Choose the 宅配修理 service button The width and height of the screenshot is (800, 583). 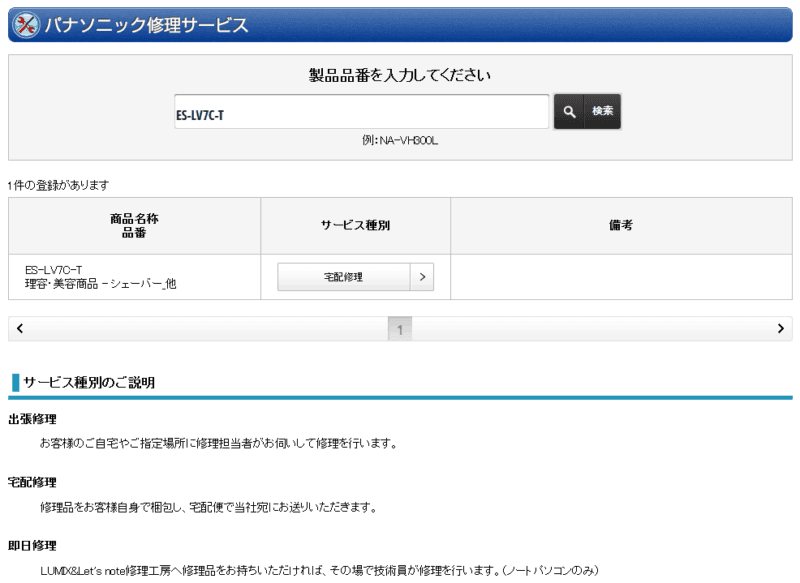(x=343, y=277)
